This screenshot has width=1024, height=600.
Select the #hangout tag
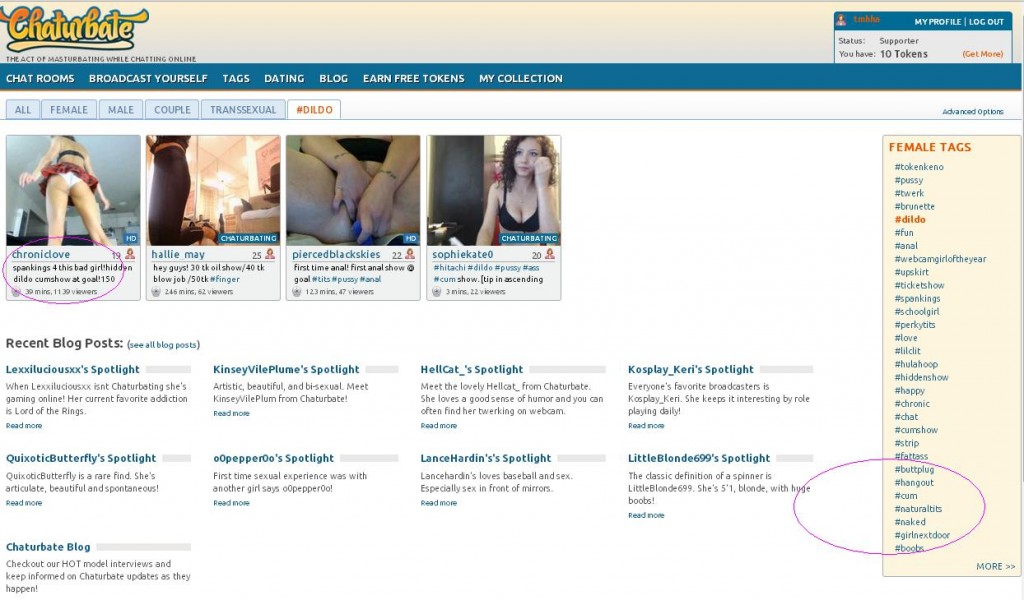(914, 482)
